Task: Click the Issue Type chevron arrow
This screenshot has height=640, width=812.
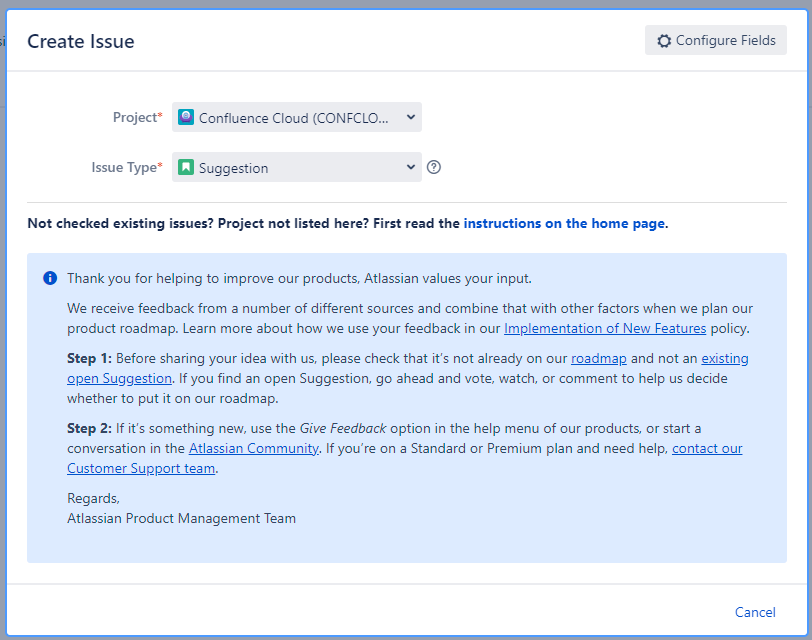Action: (411, 167)
